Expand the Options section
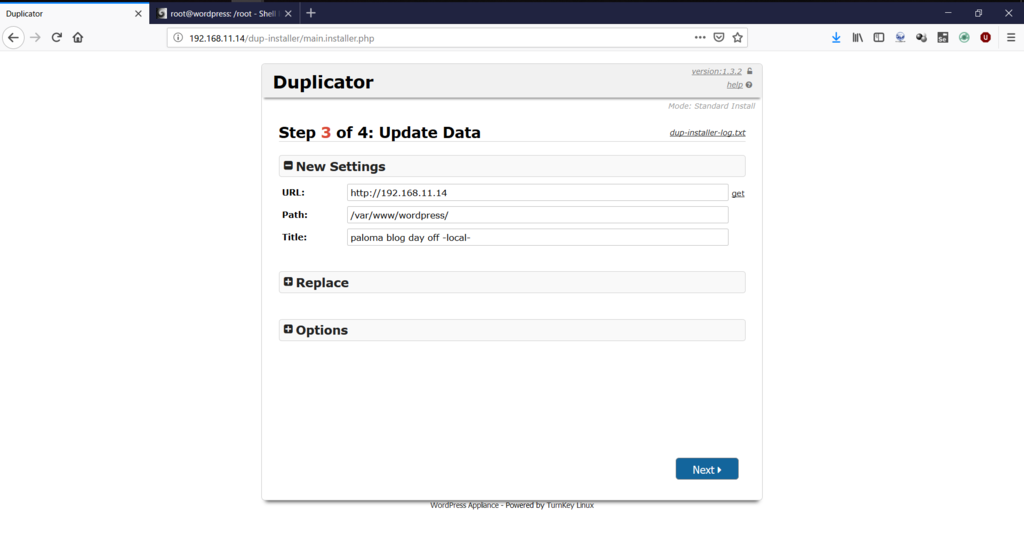Viewport: 1024px width, 551px height. point(288,329)
